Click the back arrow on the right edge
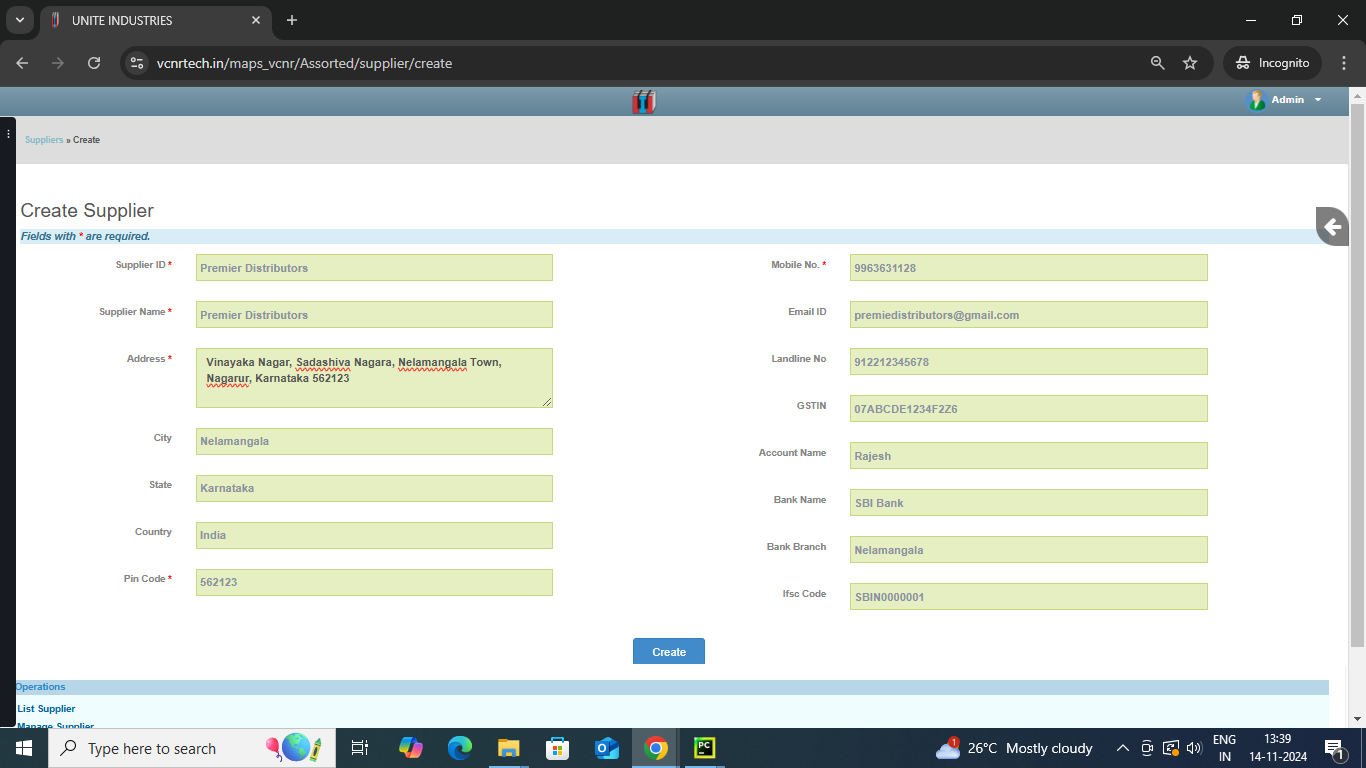Image resolution: width=1366 pixels, height=768 pixels. (x=1332, y=227)
